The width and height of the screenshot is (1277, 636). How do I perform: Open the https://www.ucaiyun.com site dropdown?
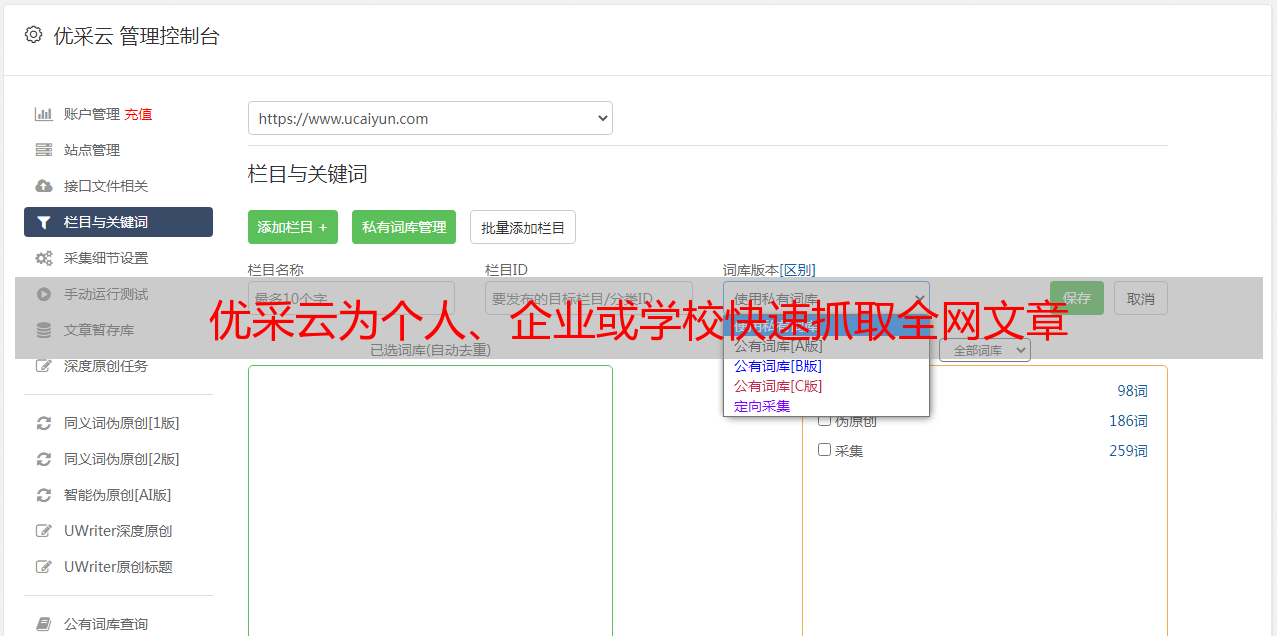[x=430, y=118]
